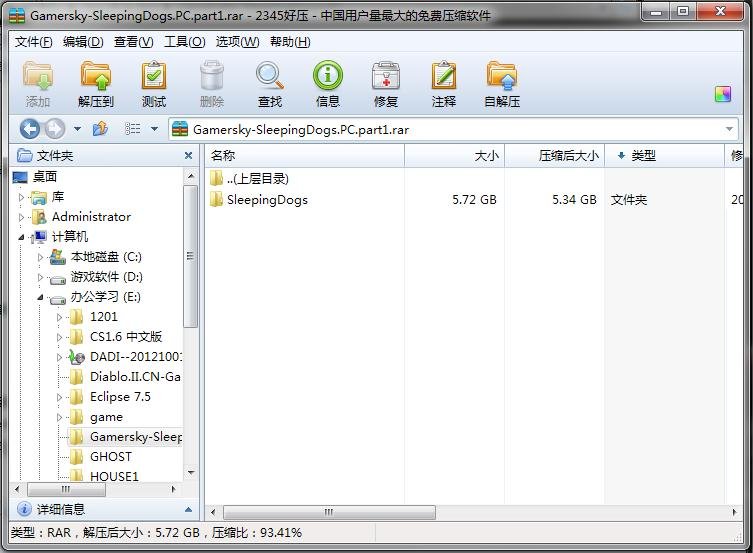Click the list view mode icon
The image size is (753, 553).
tap(133, 129)
